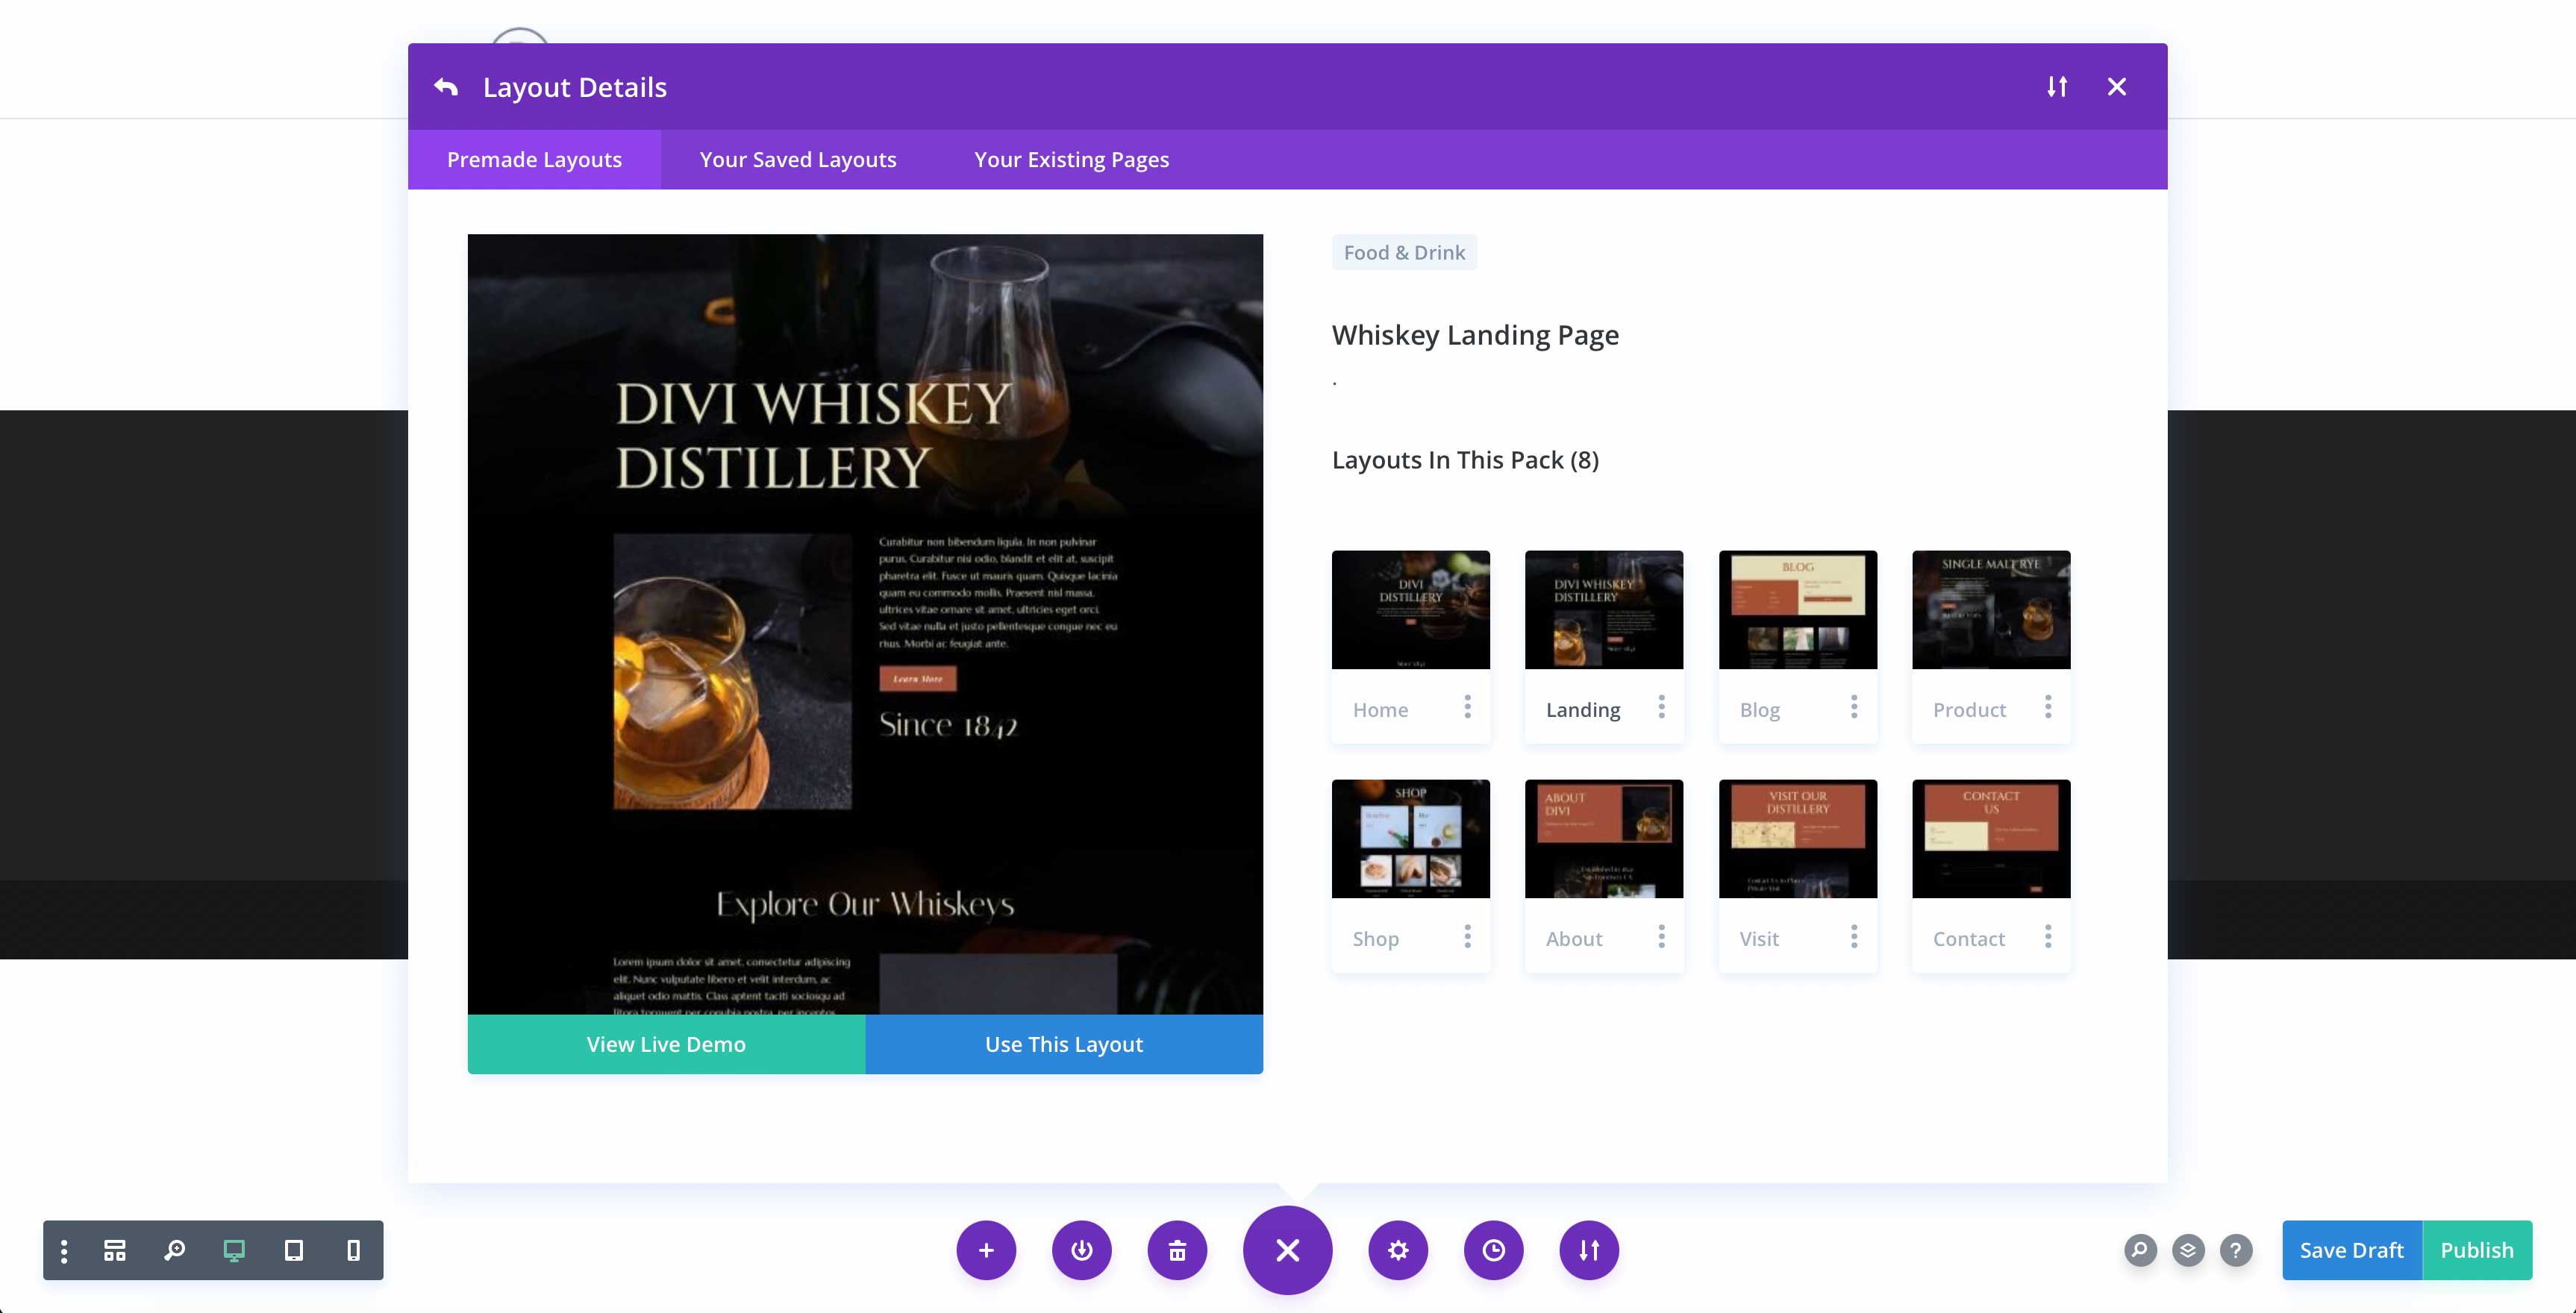Switch to Your Existing Pages tab

[1070, 159]
